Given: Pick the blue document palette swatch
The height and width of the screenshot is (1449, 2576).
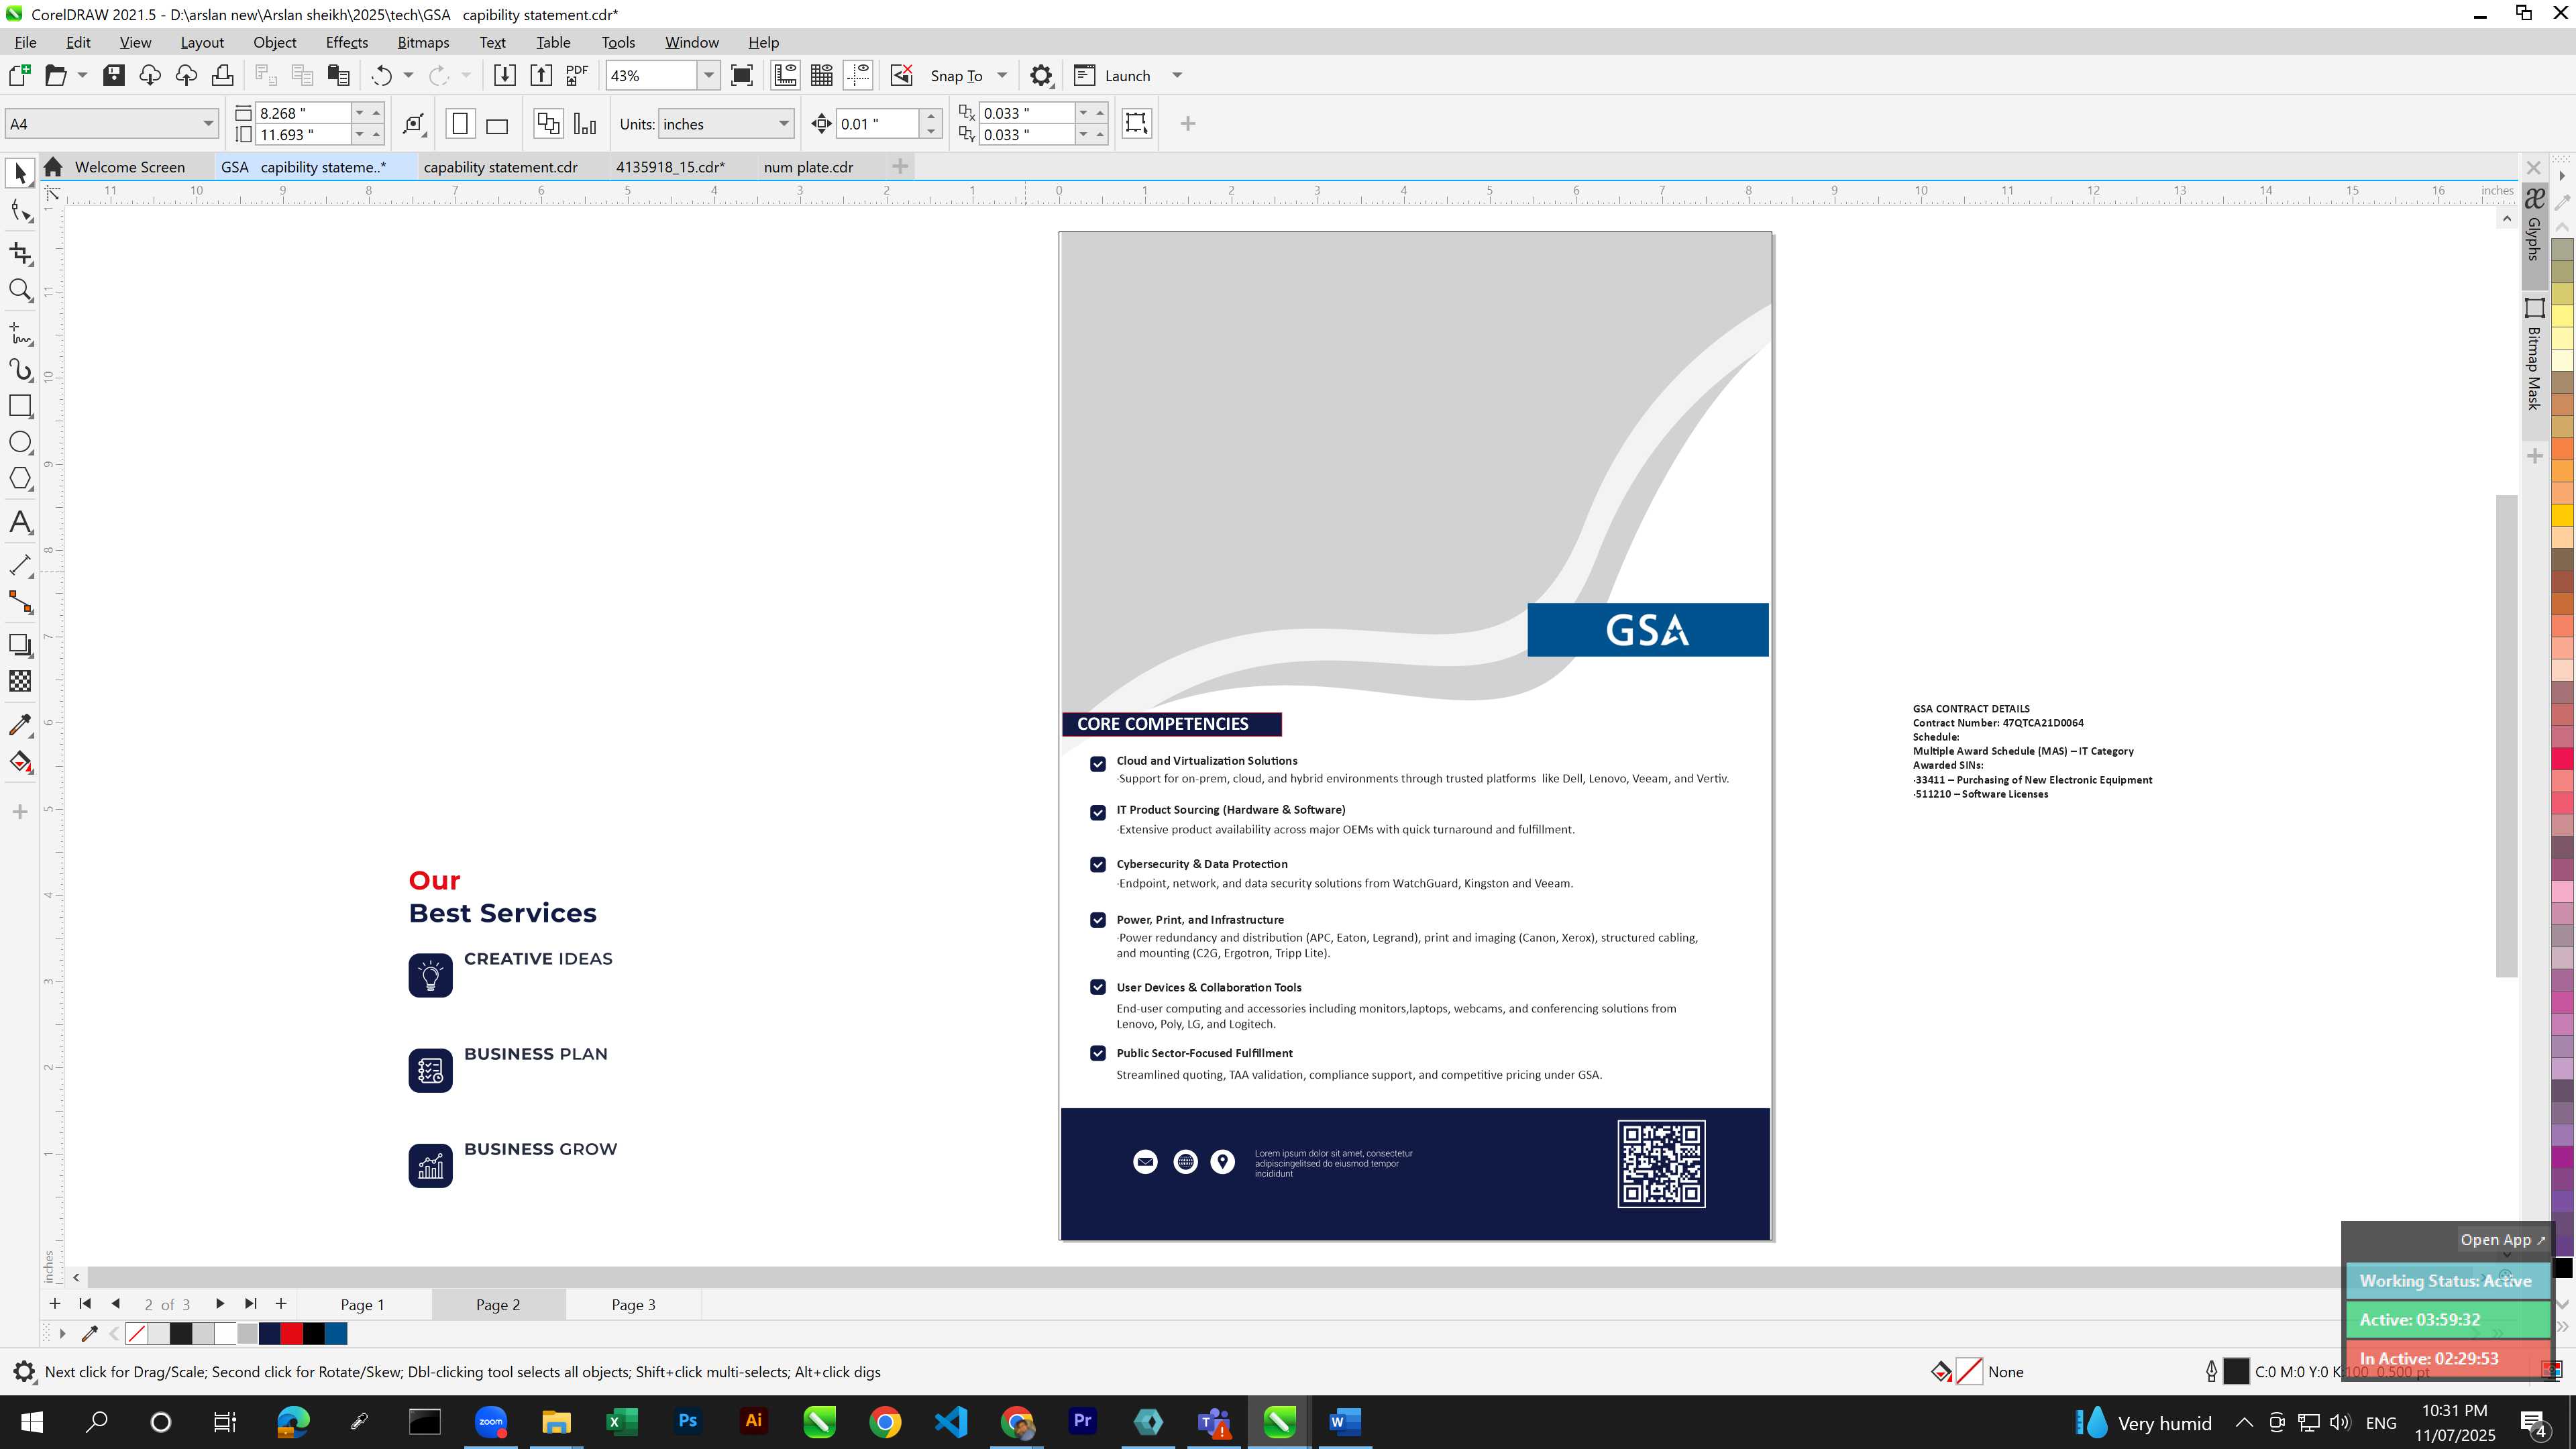Looking at the screenshot, I should (x=336, y=1333).
